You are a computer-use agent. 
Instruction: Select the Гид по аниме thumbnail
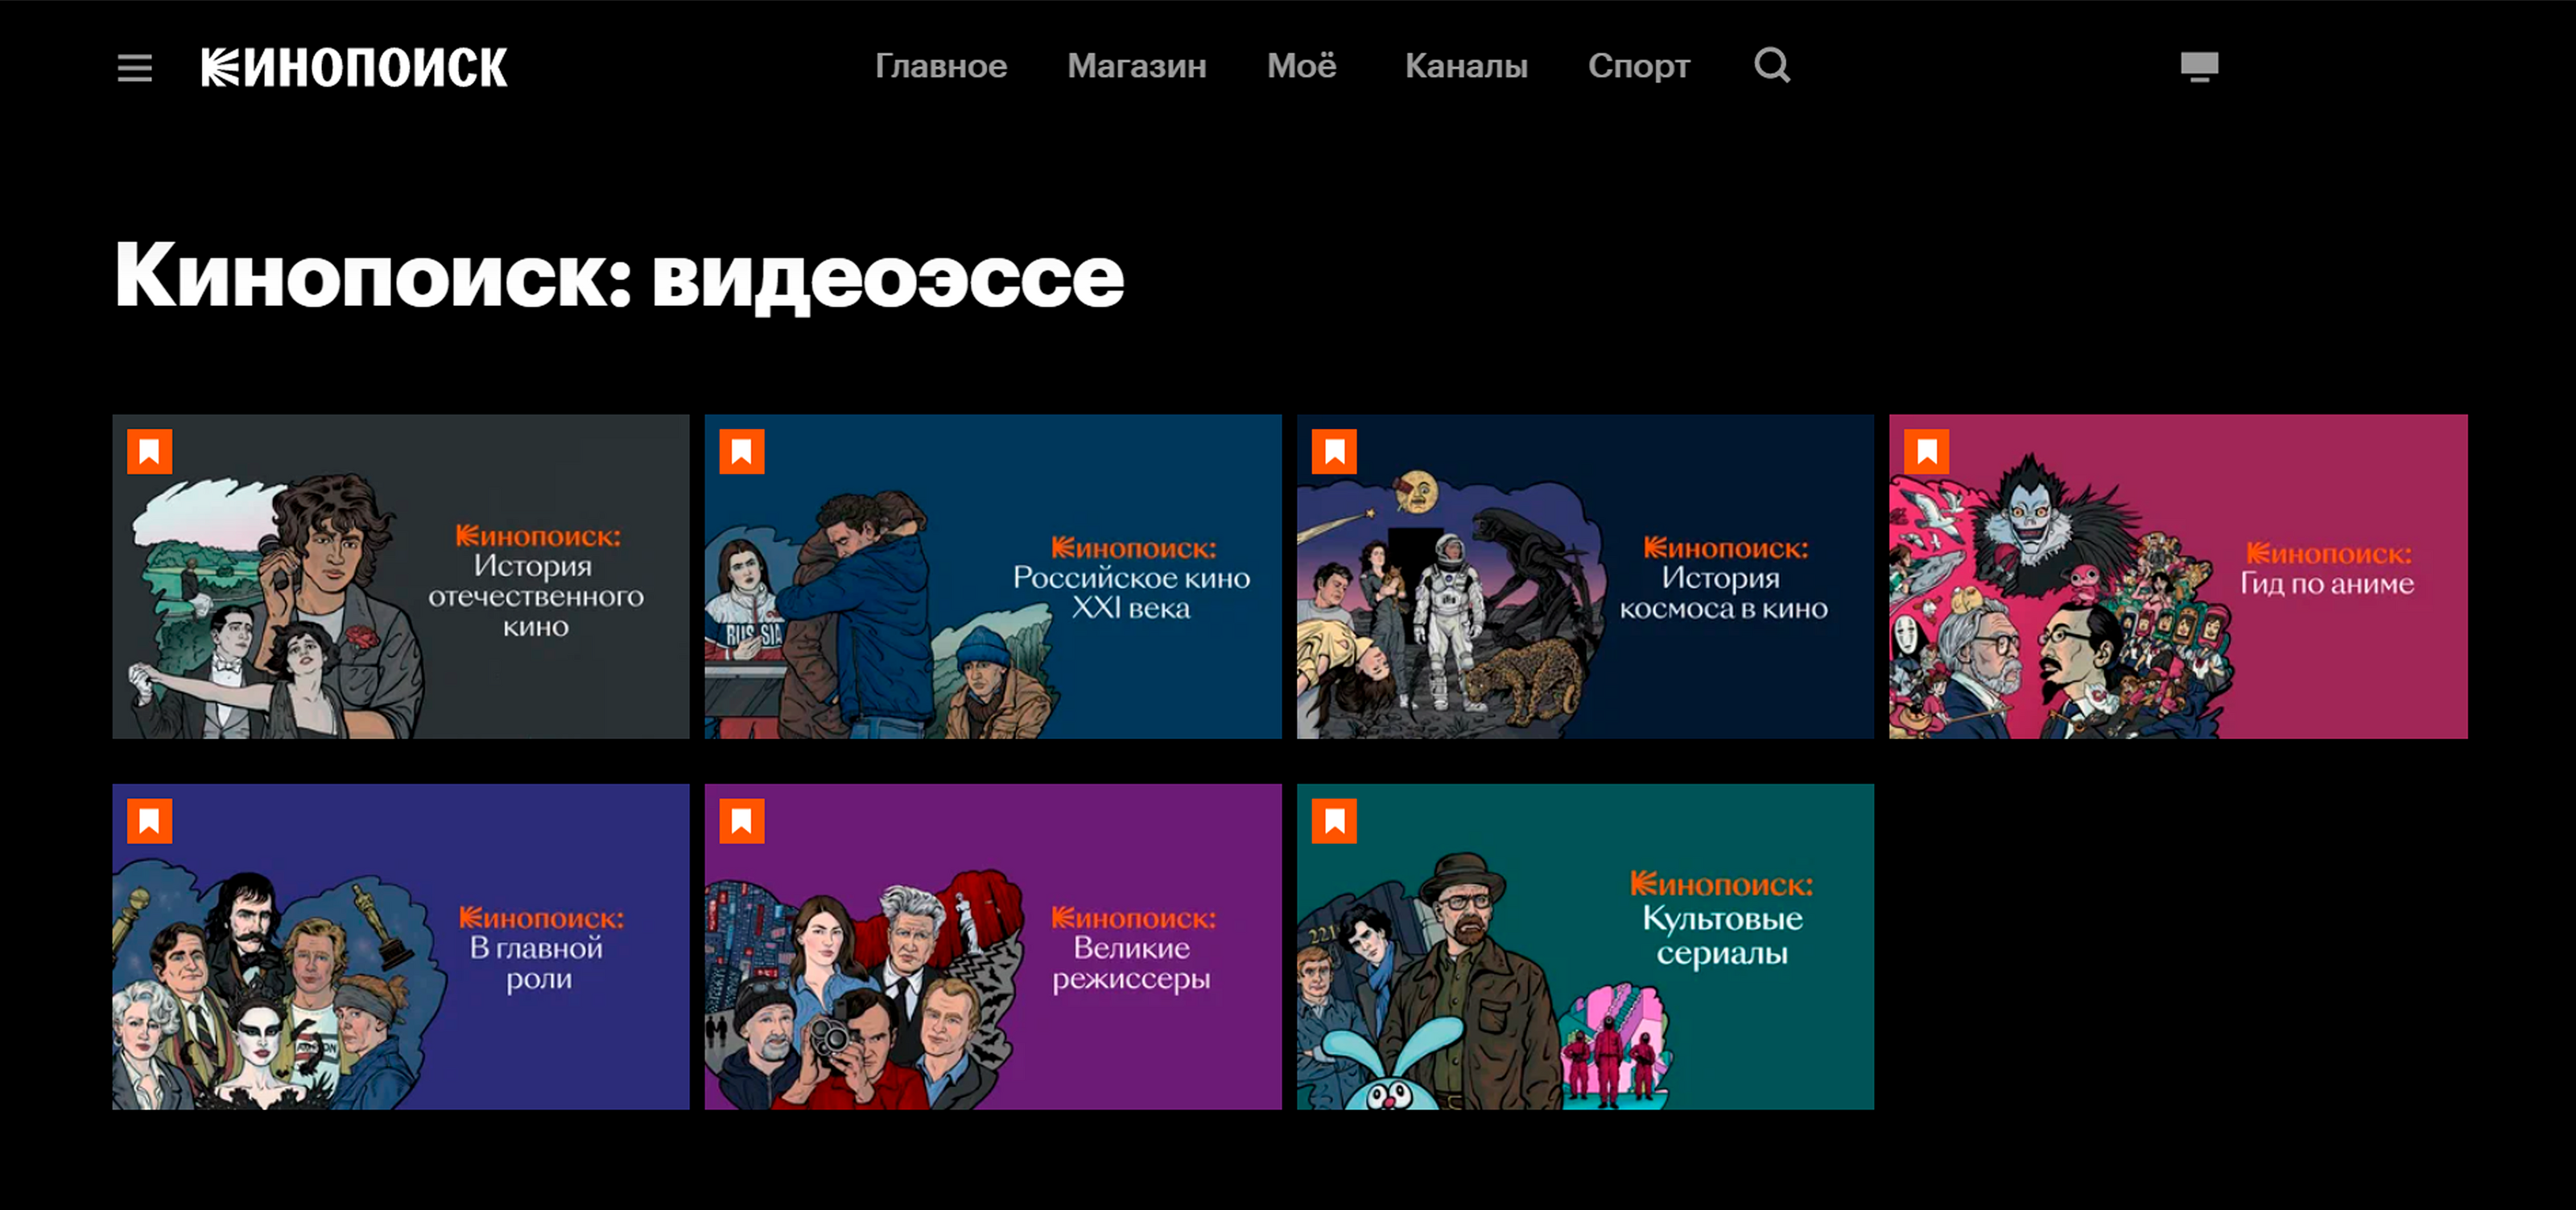[2178, 577]
